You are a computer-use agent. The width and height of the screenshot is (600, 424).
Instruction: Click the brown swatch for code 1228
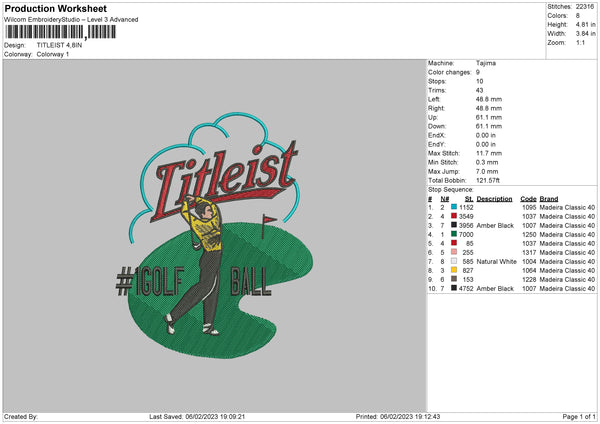click(x=454, y=279)
